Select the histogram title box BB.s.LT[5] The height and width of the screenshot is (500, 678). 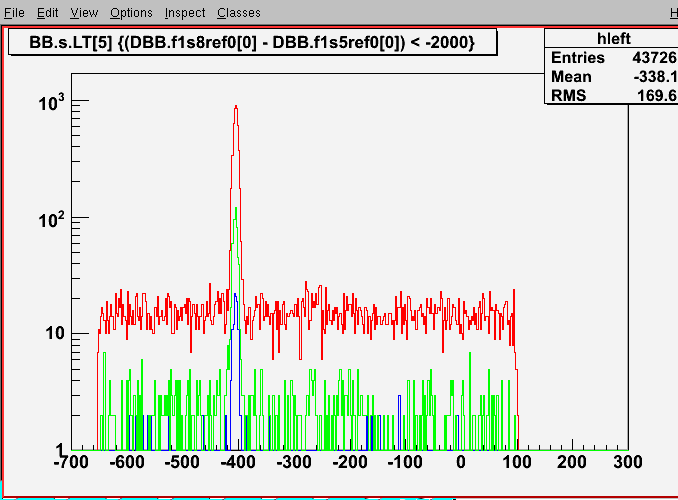click(253, 42)
